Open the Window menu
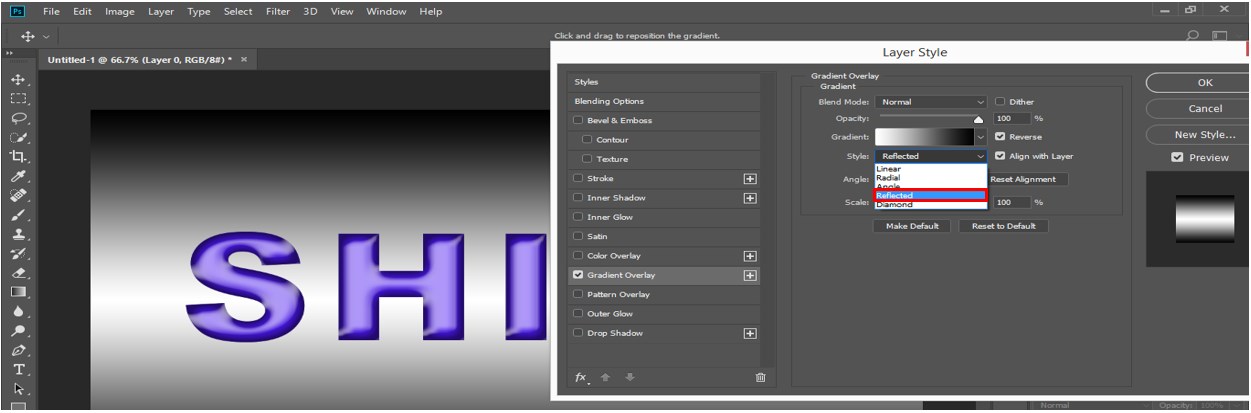The image size is (1251, 413). tap(386, 11)
